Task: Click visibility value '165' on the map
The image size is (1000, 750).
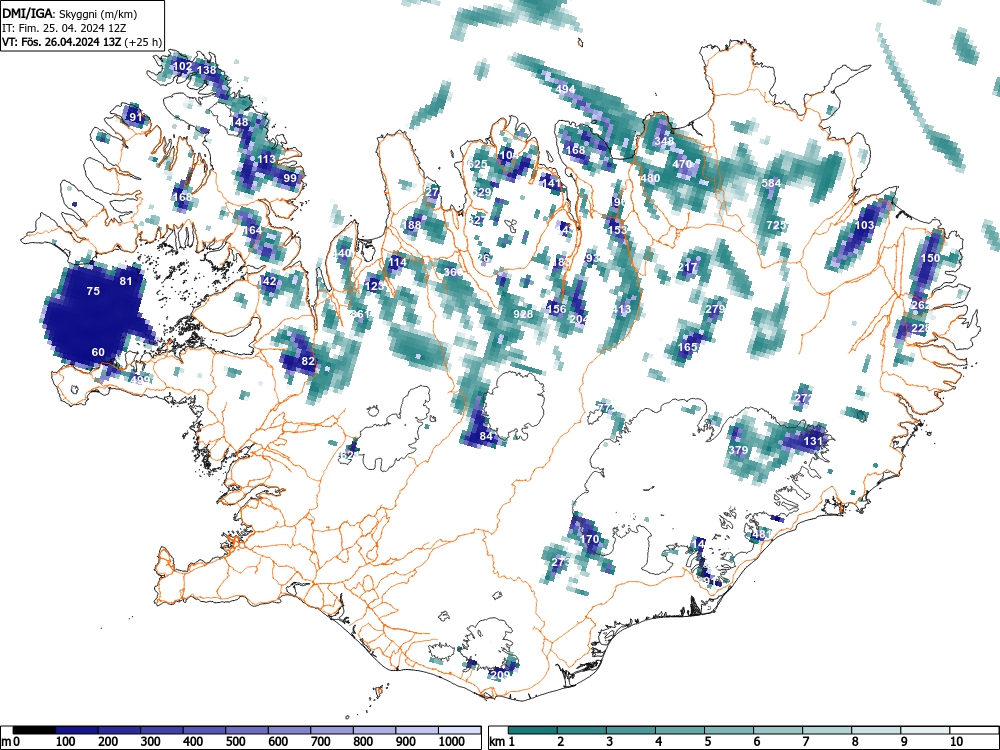Action: click(688, 347)
